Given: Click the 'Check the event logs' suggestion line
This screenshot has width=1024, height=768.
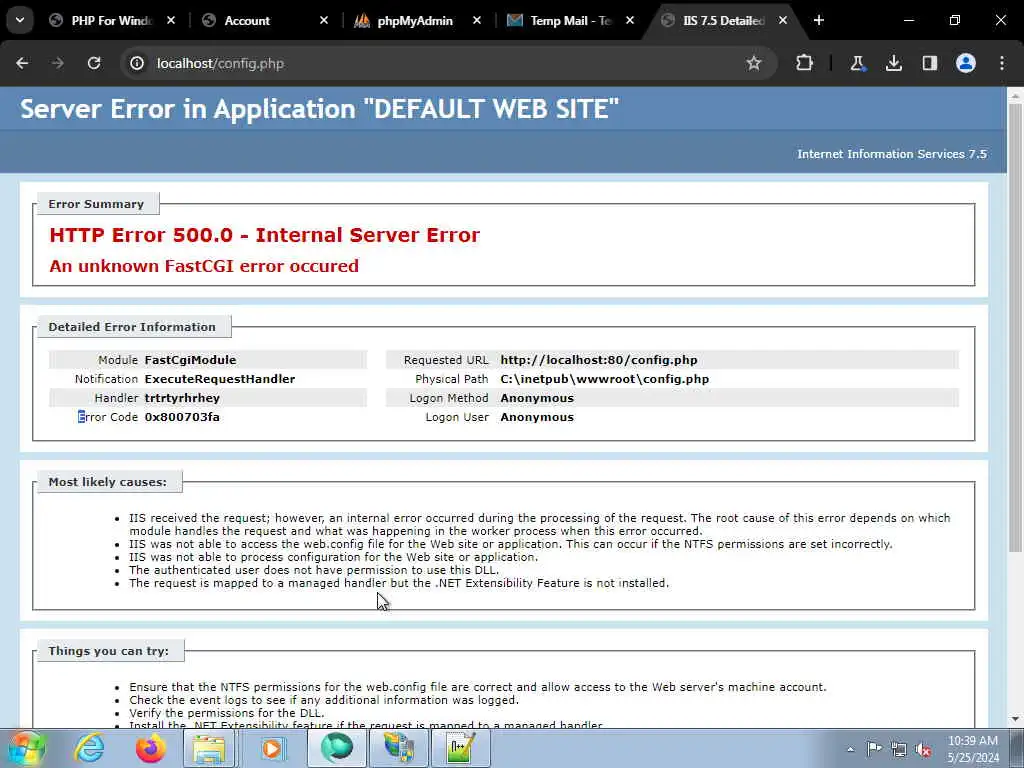Looking at the screenshot, I should (324, 700).
